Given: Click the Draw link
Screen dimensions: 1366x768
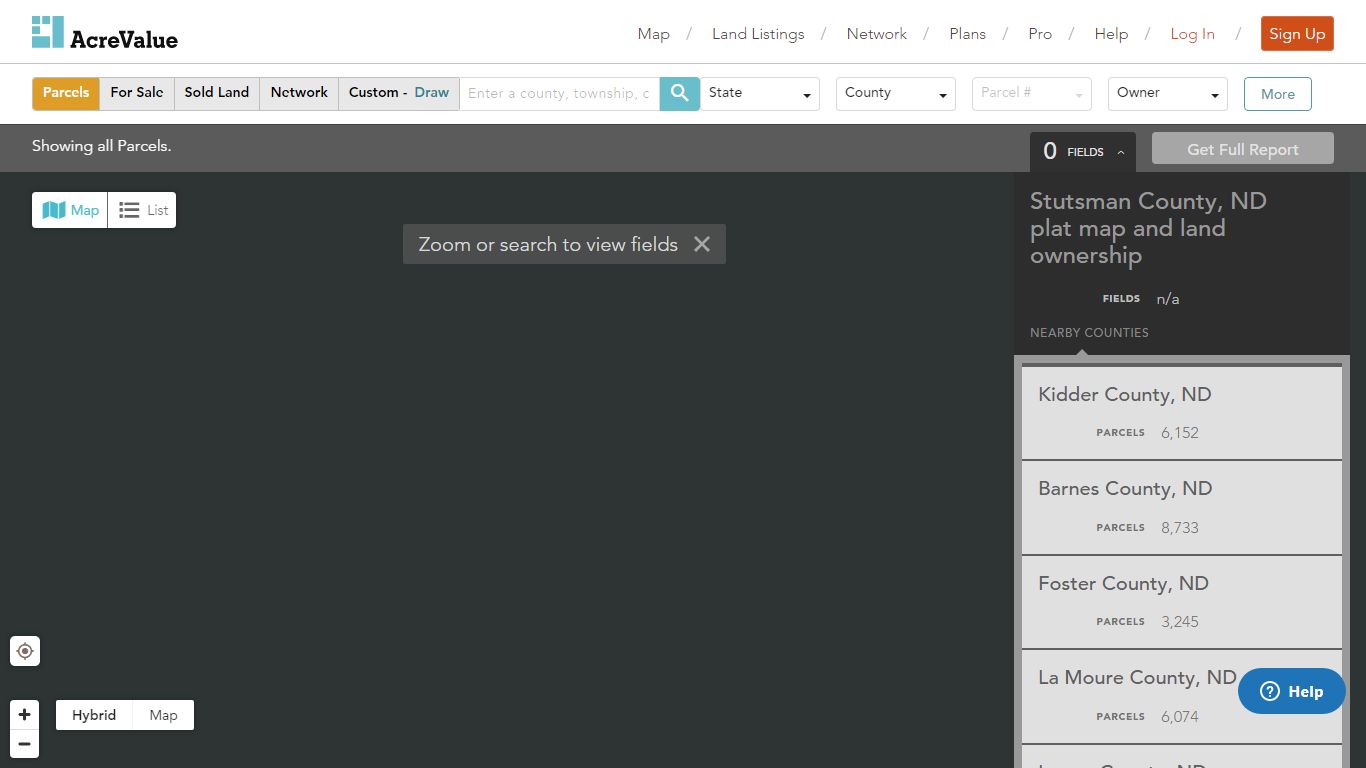Looking at the screenshot, I should [432, 93].
